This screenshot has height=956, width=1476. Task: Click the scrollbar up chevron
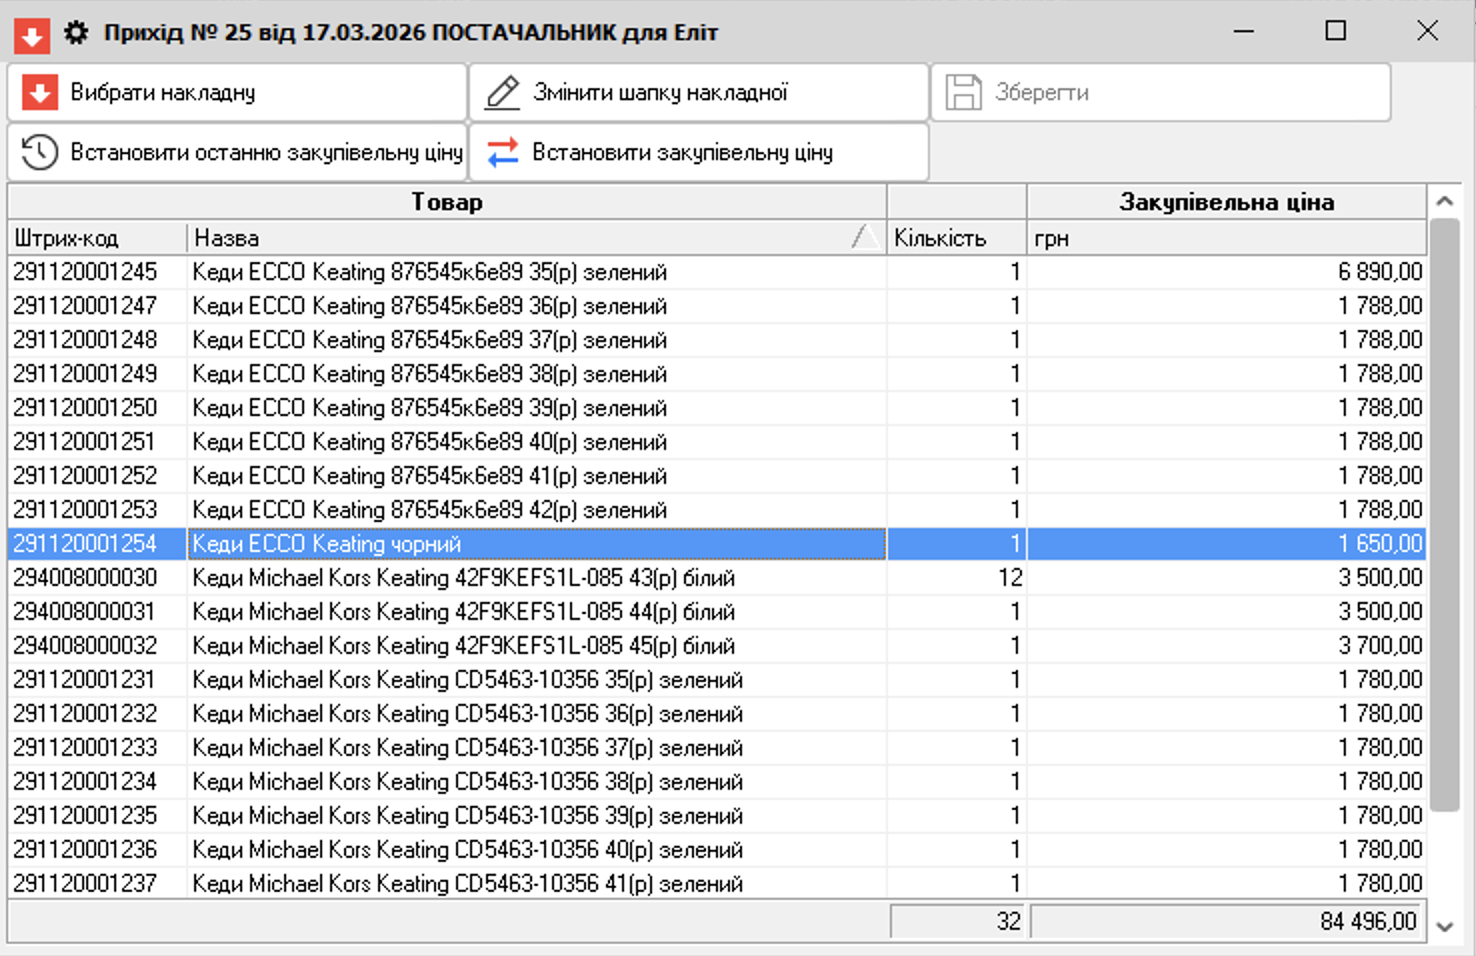(x=1443, y=201)
